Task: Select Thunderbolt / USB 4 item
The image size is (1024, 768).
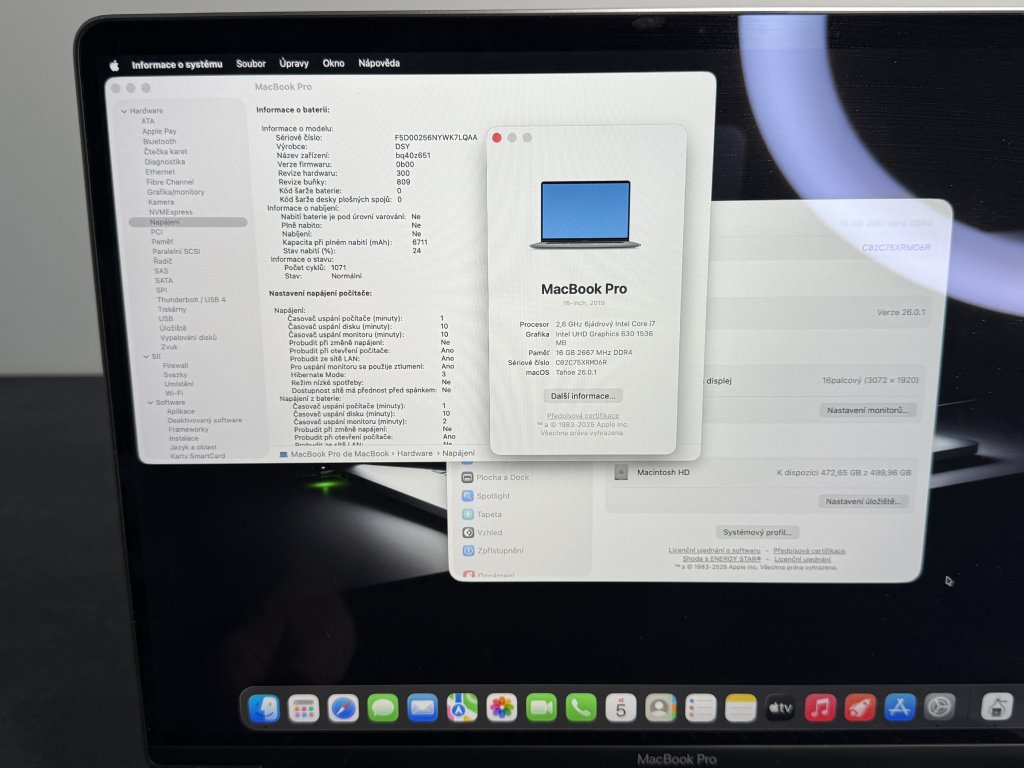Action: coord(191,300)
